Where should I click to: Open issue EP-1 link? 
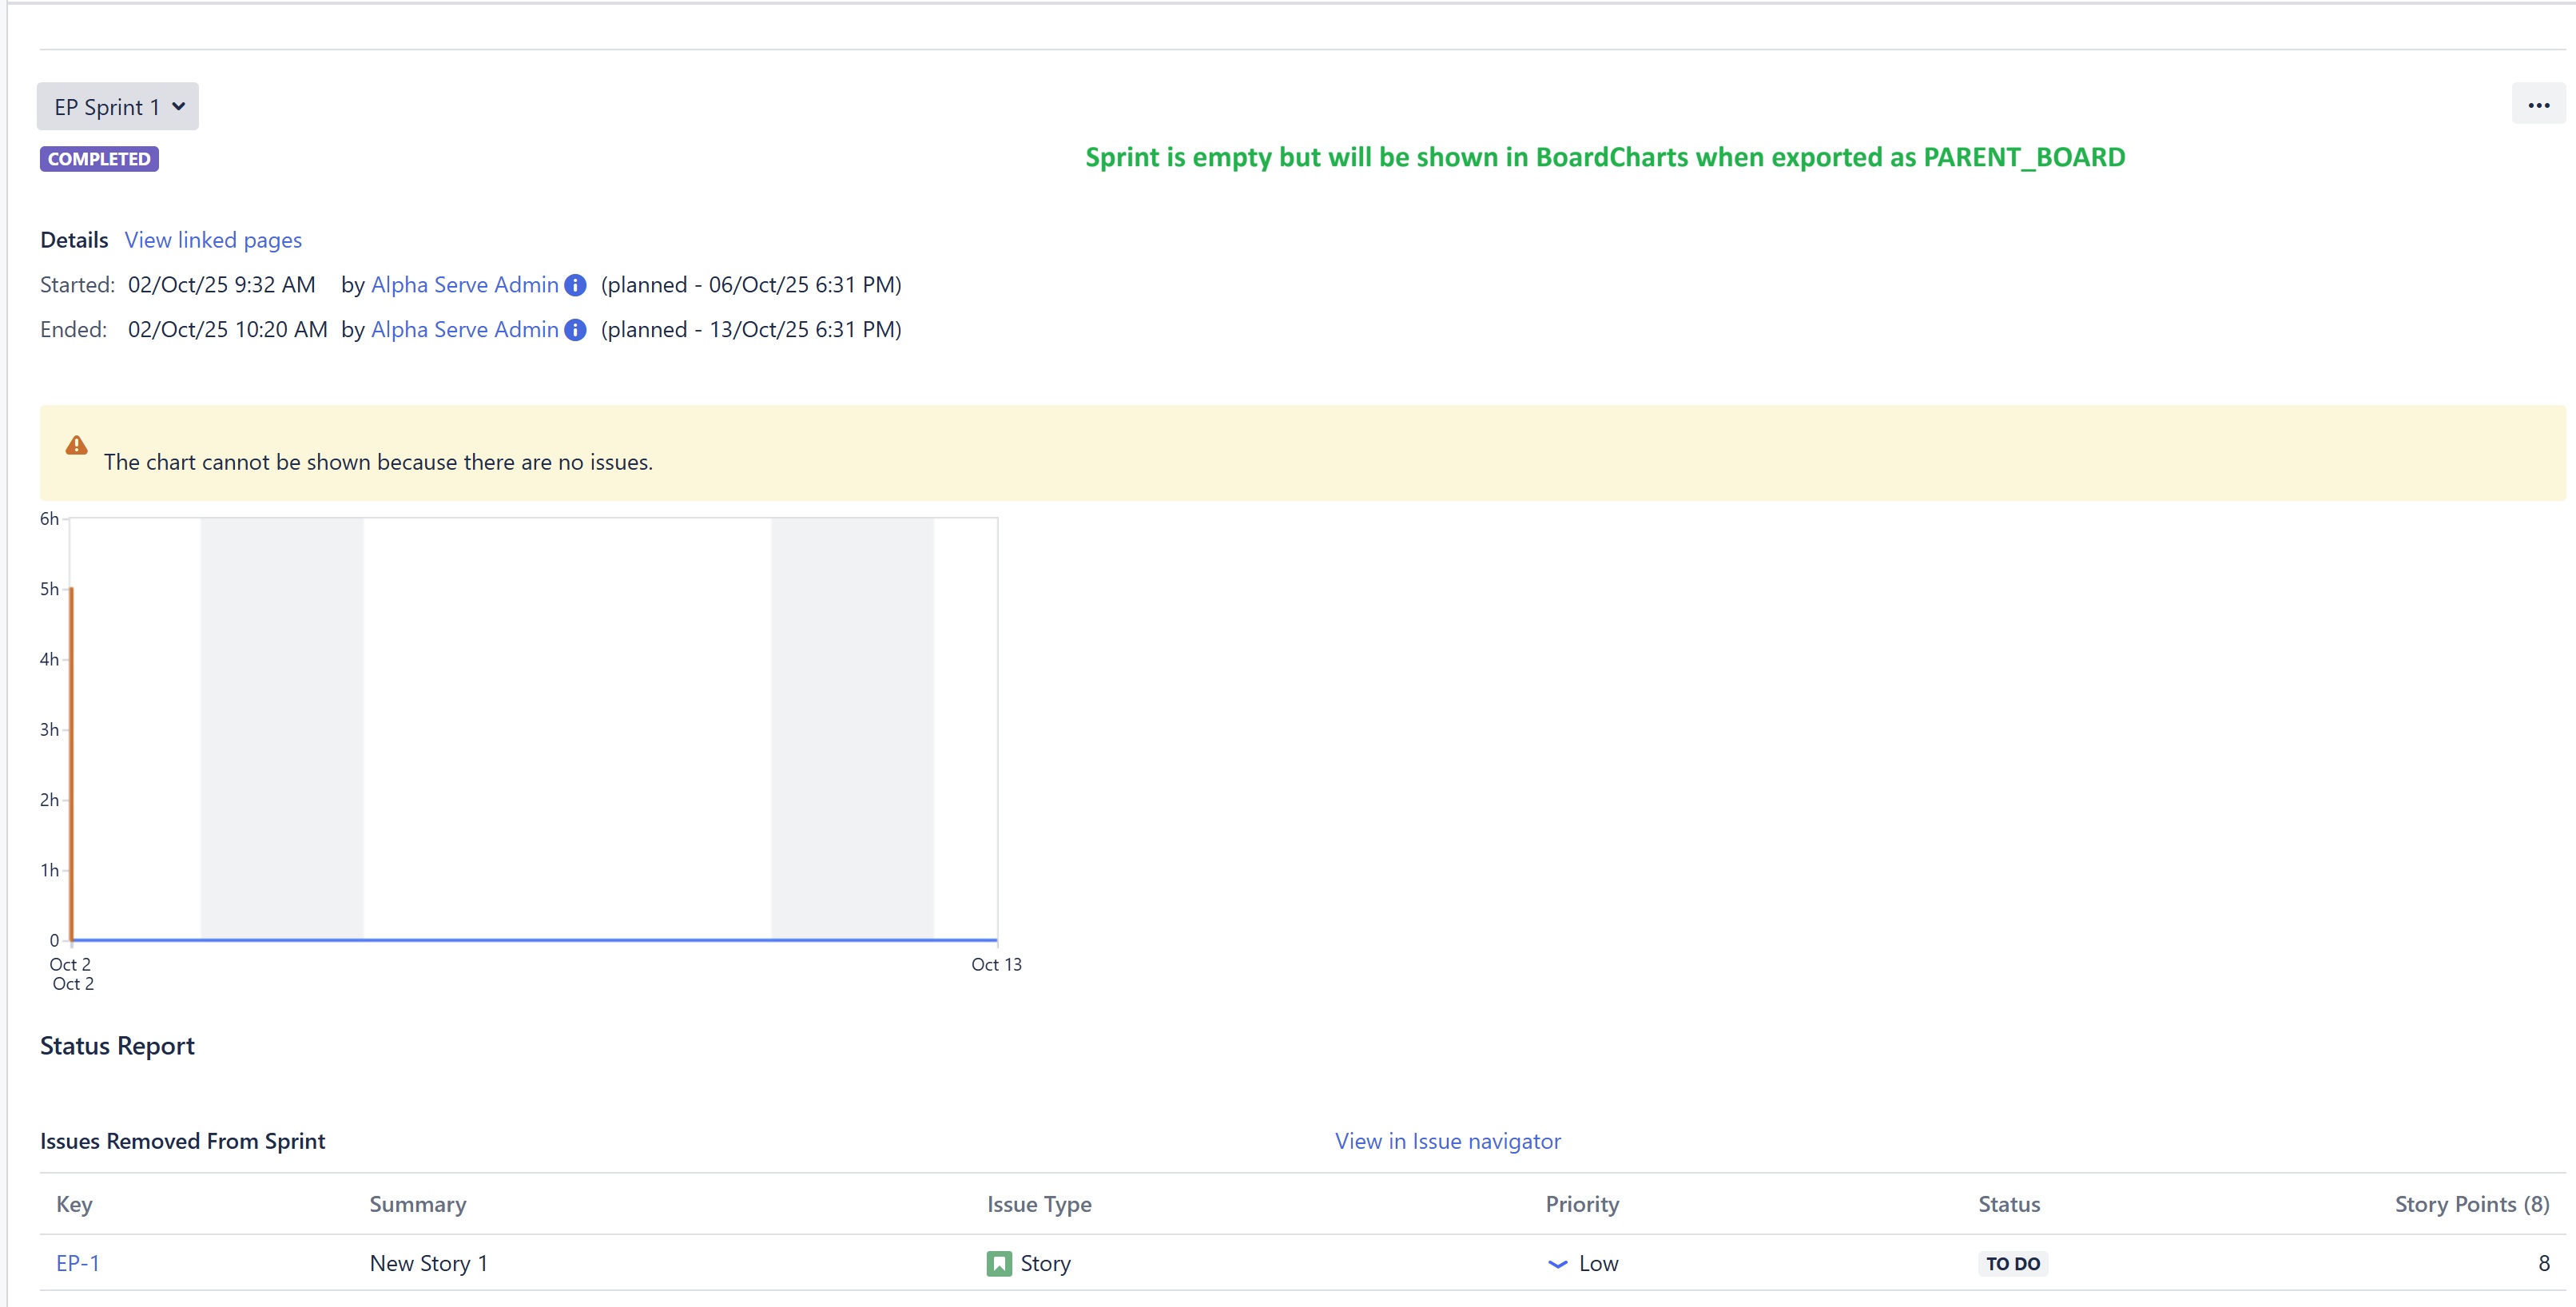(x=77, y=1263)
